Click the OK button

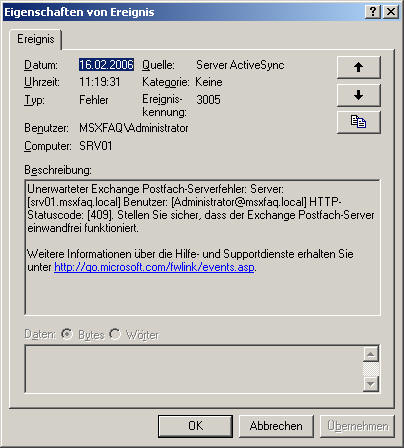[195, 426]
